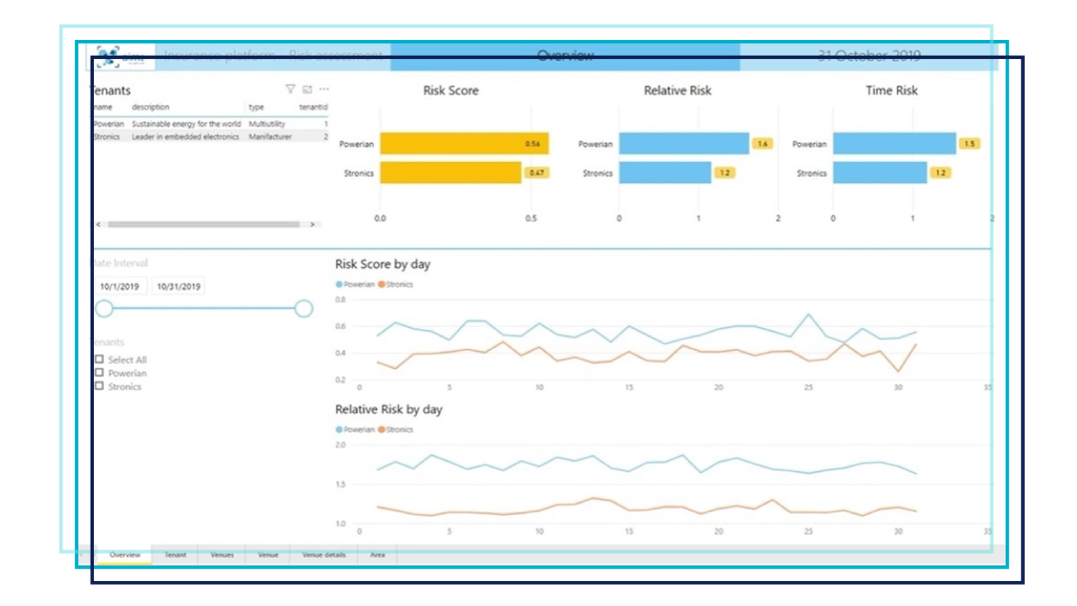Switch to the Venue details tab
This screenshot has height=606, width=1077.
pyautogui.click(x=324, y=554)
